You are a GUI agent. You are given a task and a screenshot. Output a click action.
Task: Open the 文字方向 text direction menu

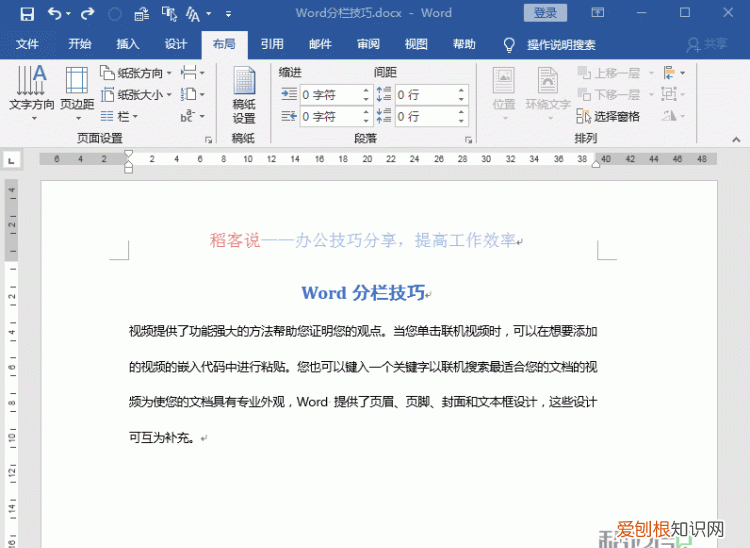point(32,93)
